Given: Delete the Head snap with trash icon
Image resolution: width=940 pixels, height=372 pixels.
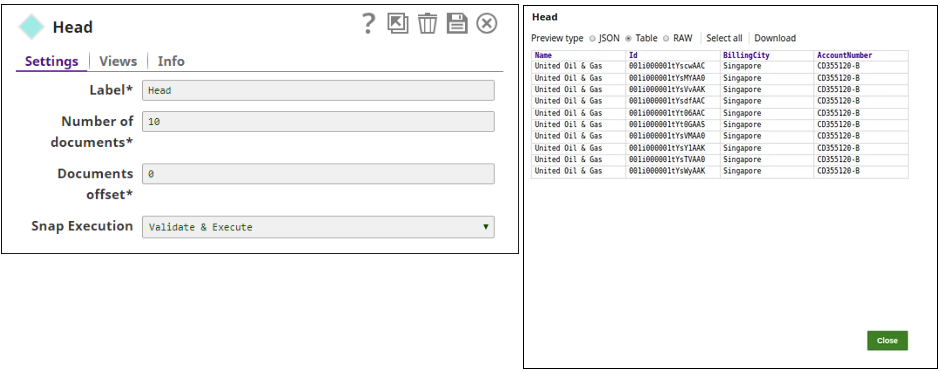Looking at the screenshot, I should 427,23.
